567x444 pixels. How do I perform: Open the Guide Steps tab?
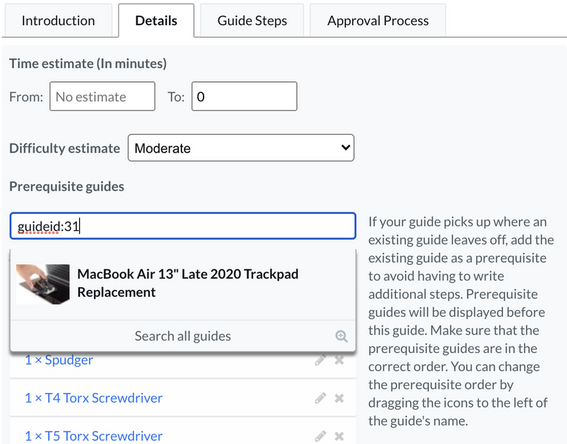252,21
